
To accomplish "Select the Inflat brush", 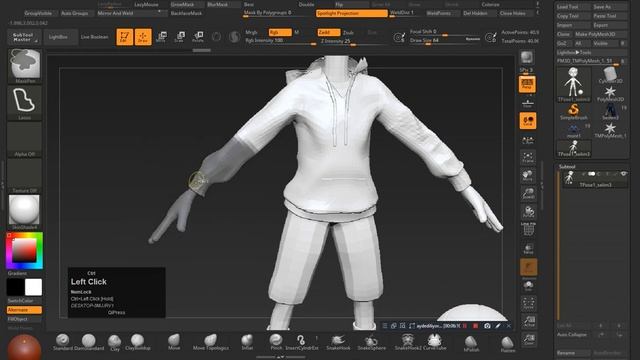I will (x=247, y=342).
